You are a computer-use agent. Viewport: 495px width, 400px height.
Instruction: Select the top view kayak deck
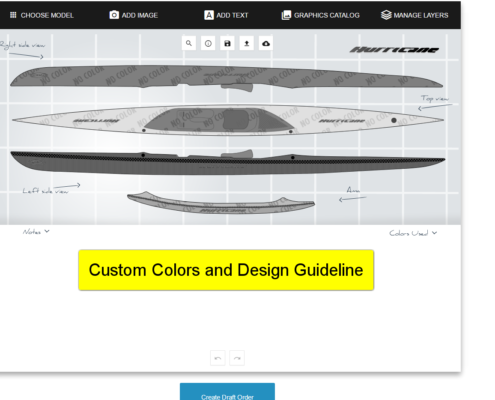click(x=228, y=120)
